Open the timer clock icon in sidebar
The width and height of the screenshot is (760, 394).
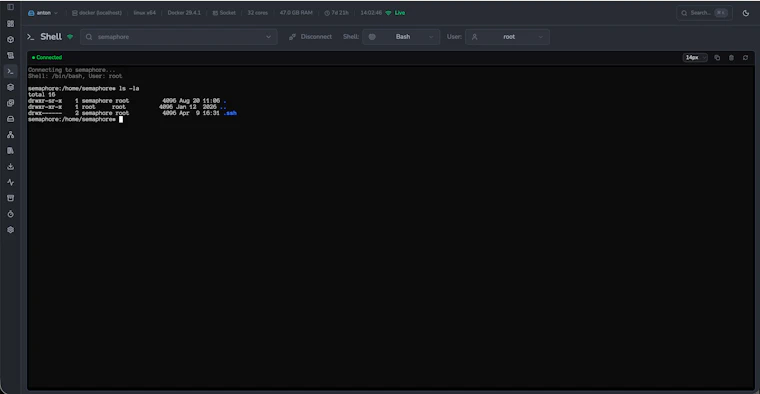10,214
